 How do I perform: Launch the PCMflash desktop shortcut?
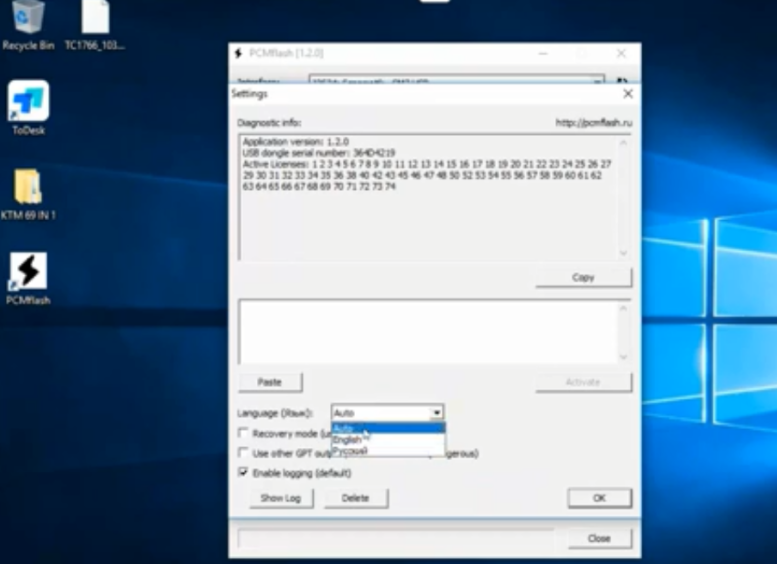coord(28,279)
